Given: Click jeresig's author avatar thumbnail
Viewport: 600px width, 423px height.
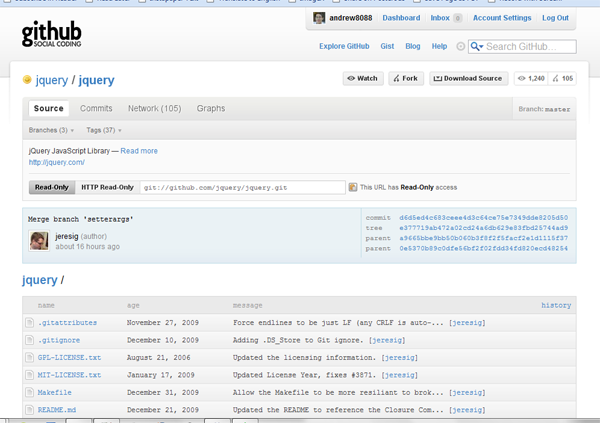Looking at the screenshot, I should pos(39,241).
